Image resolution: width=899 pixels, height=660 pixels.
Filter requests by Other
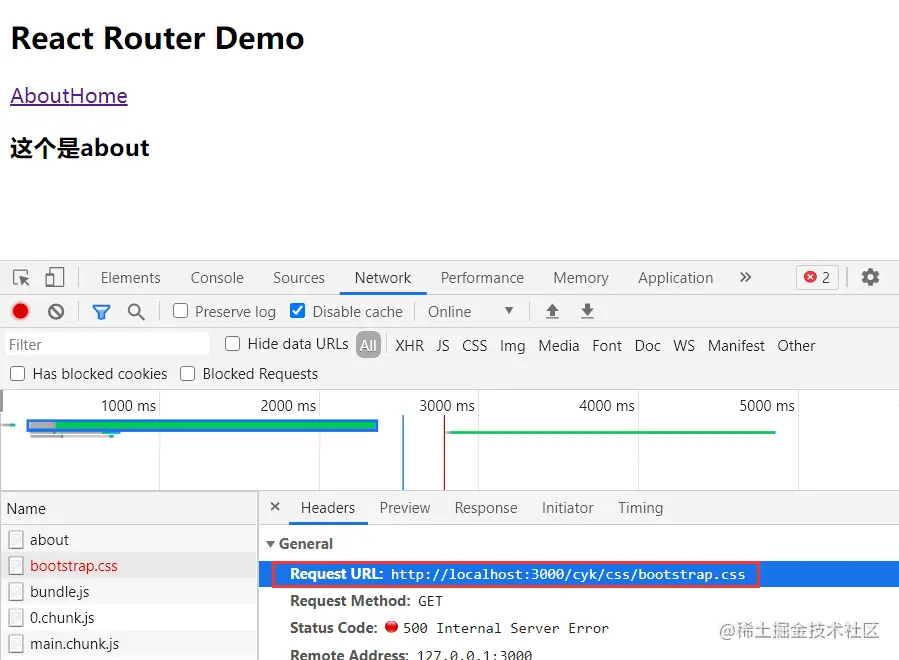click(x=796, y=346)
